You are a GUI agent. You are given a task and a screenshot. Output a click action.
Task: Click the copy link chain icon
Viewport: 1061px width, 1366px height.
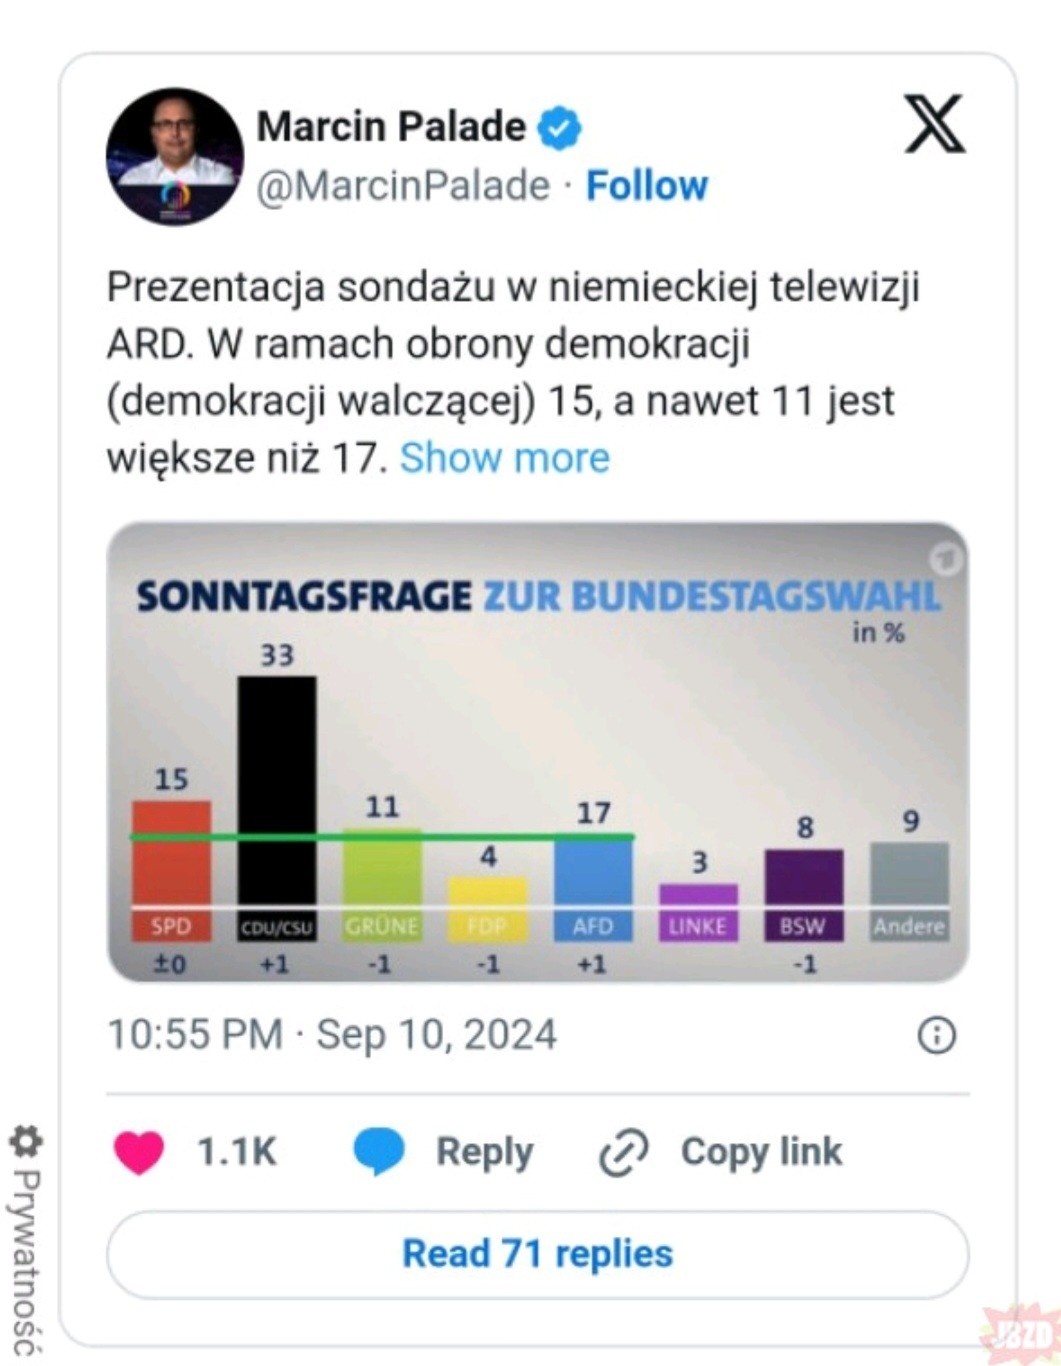point(624,1152)
